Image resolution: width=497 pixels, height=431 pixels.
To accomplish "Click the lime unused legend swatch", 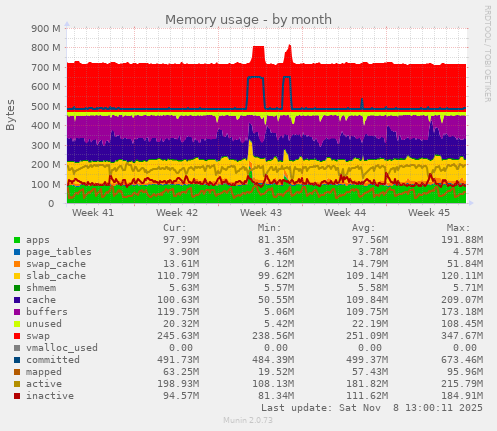I will pos(17,324).
